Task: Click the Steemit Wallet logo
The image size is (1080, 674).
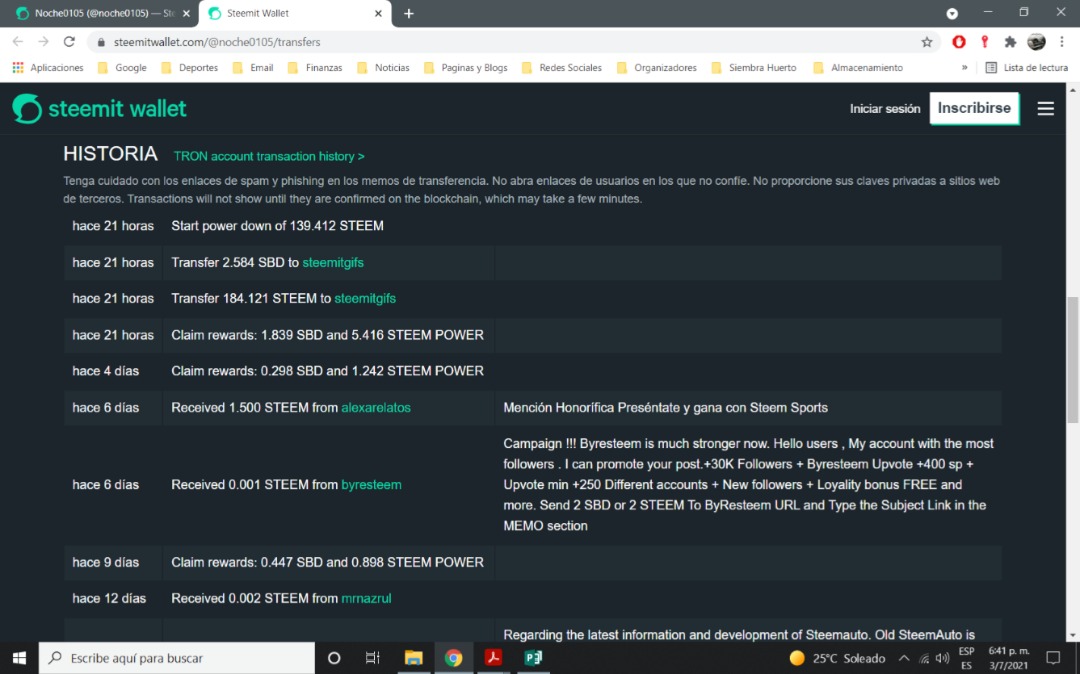Action: click(x=99, y=108)
